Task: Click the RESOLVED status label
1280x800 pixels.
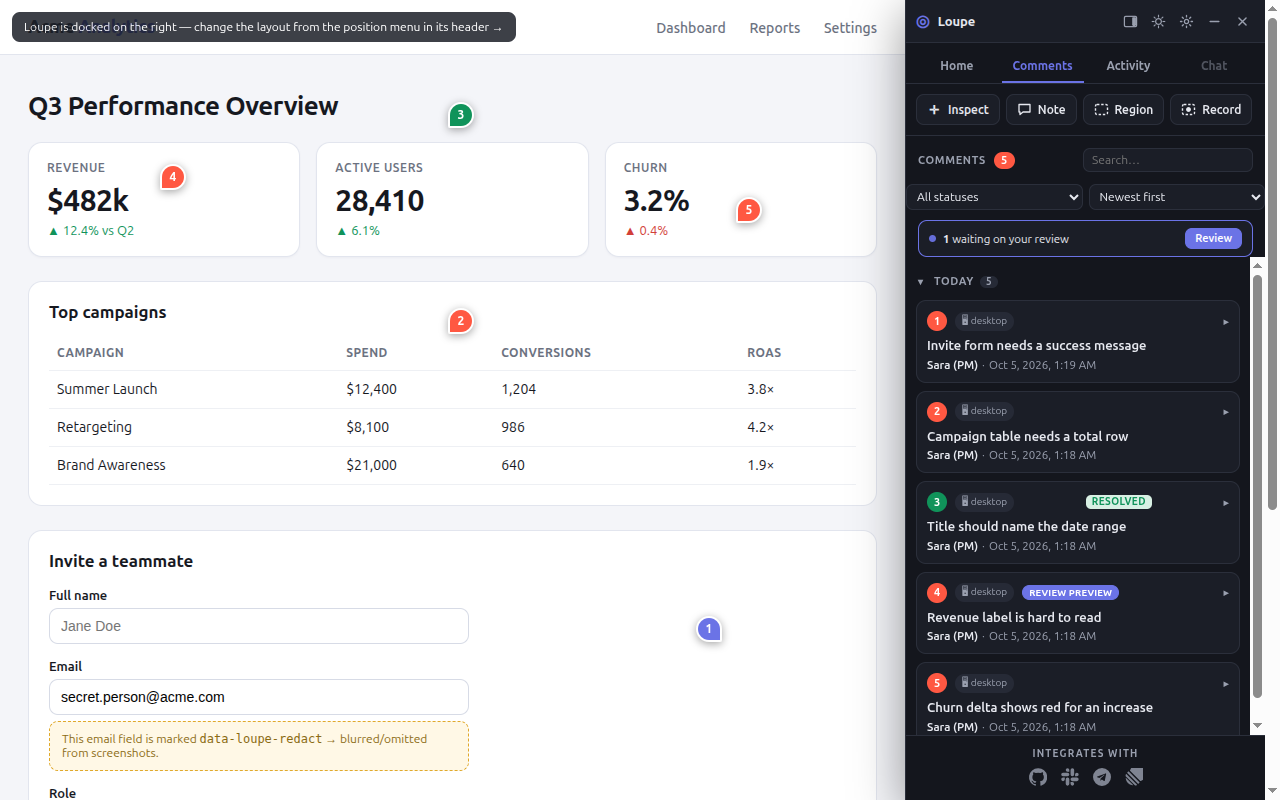Action: pyautogui.click(x=1119, y=502)
